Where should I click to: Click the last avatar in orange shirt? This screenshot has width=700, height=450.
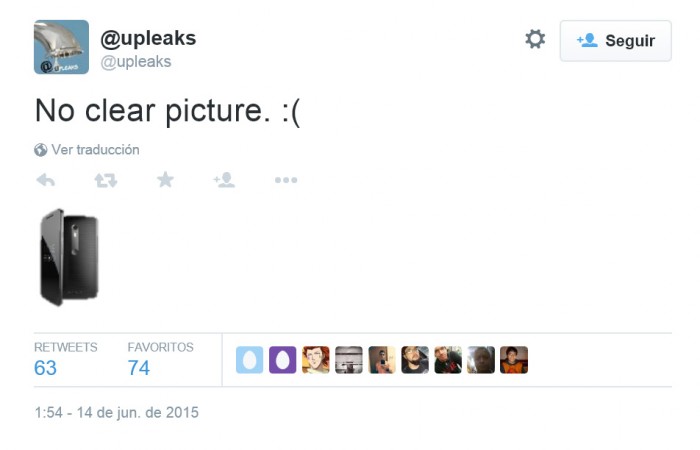pos(514,360)
